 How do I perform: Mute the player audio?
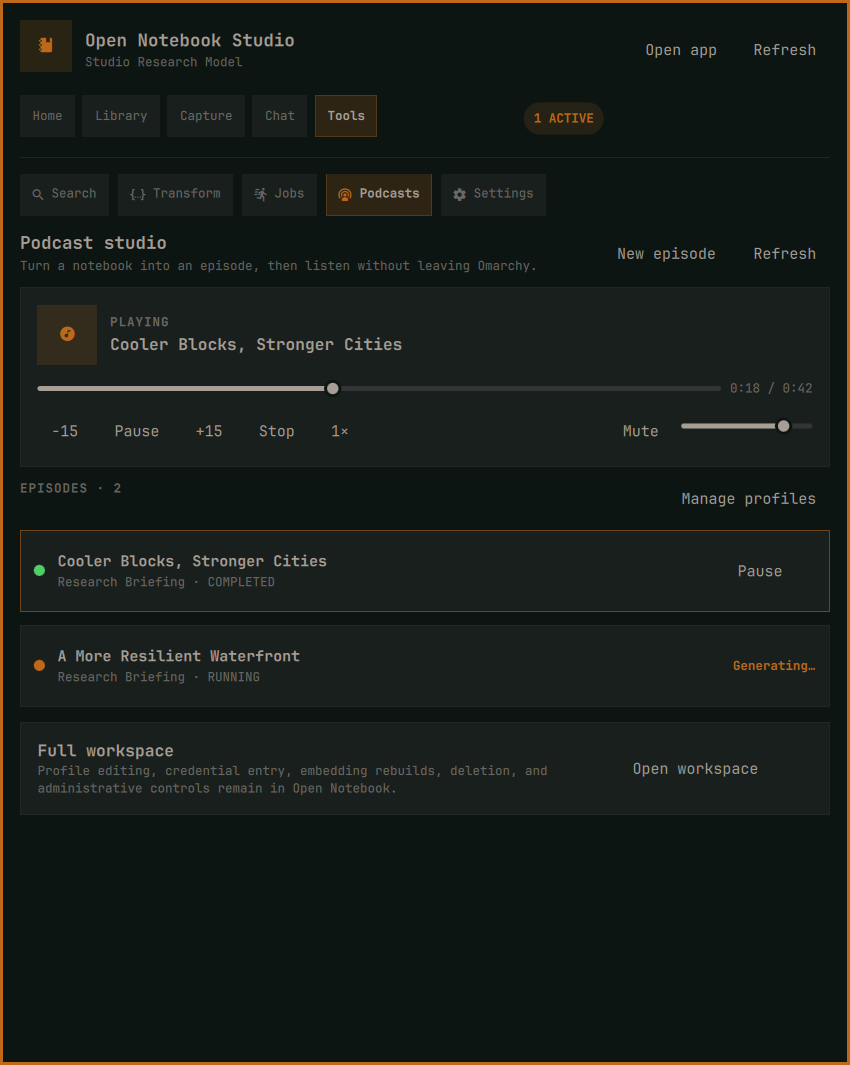[640, 431]
